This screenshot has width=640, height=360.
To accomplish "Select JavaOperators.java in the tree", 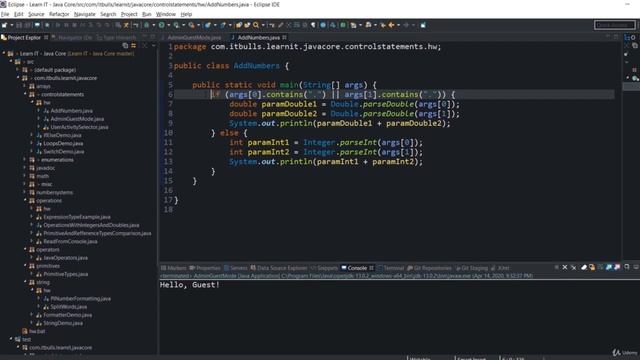I will click(x=65, y=258).
